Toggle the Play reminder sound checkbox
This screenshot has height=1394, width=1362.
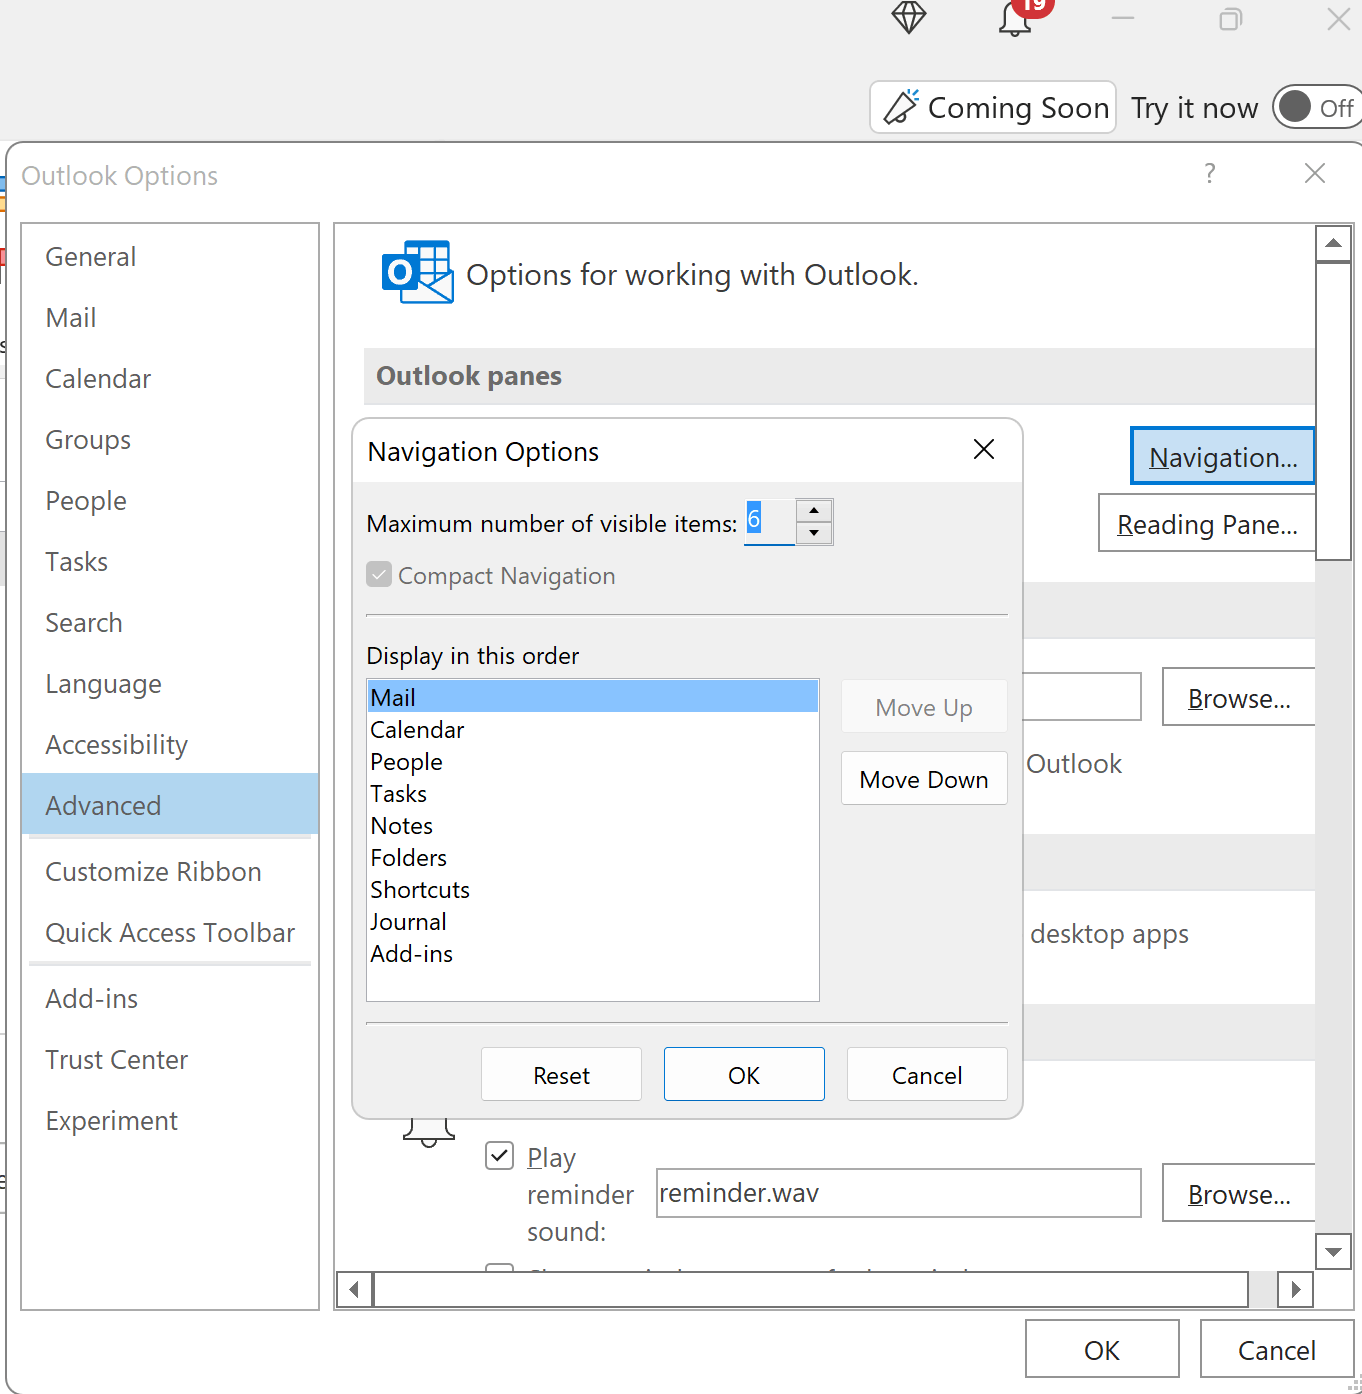500,1156
